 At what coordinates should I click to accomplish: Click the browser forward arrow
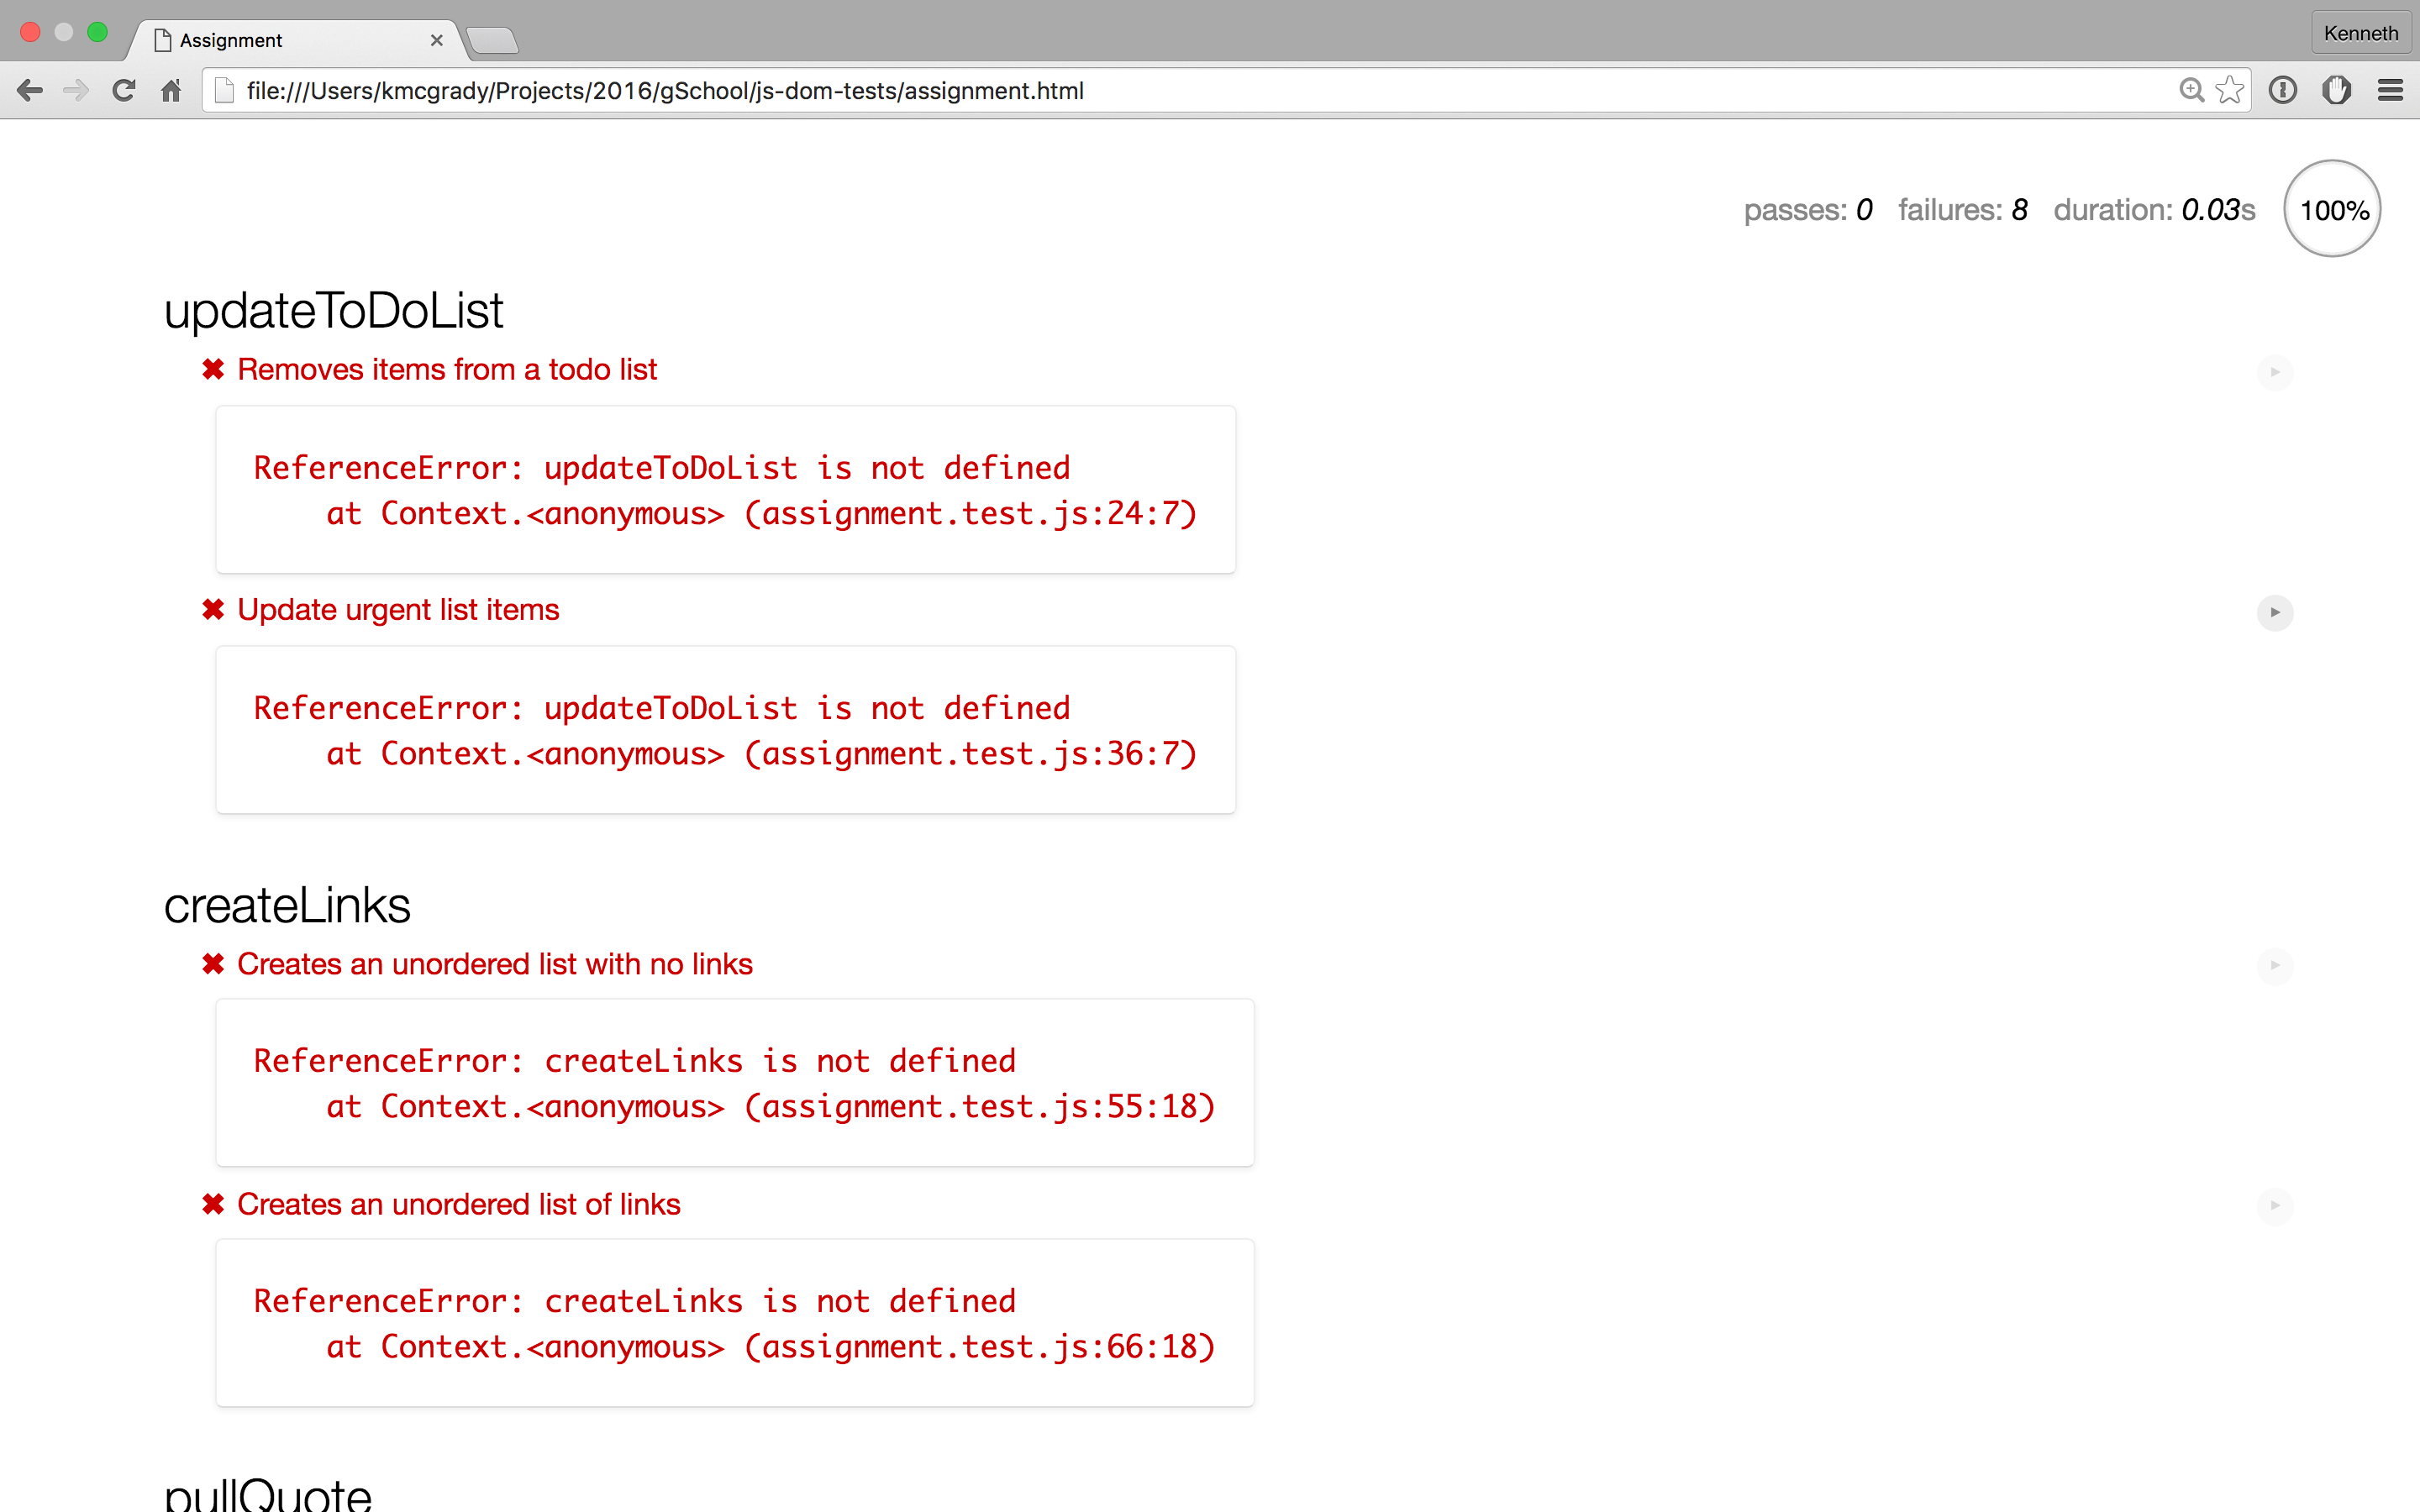point(76,91)
